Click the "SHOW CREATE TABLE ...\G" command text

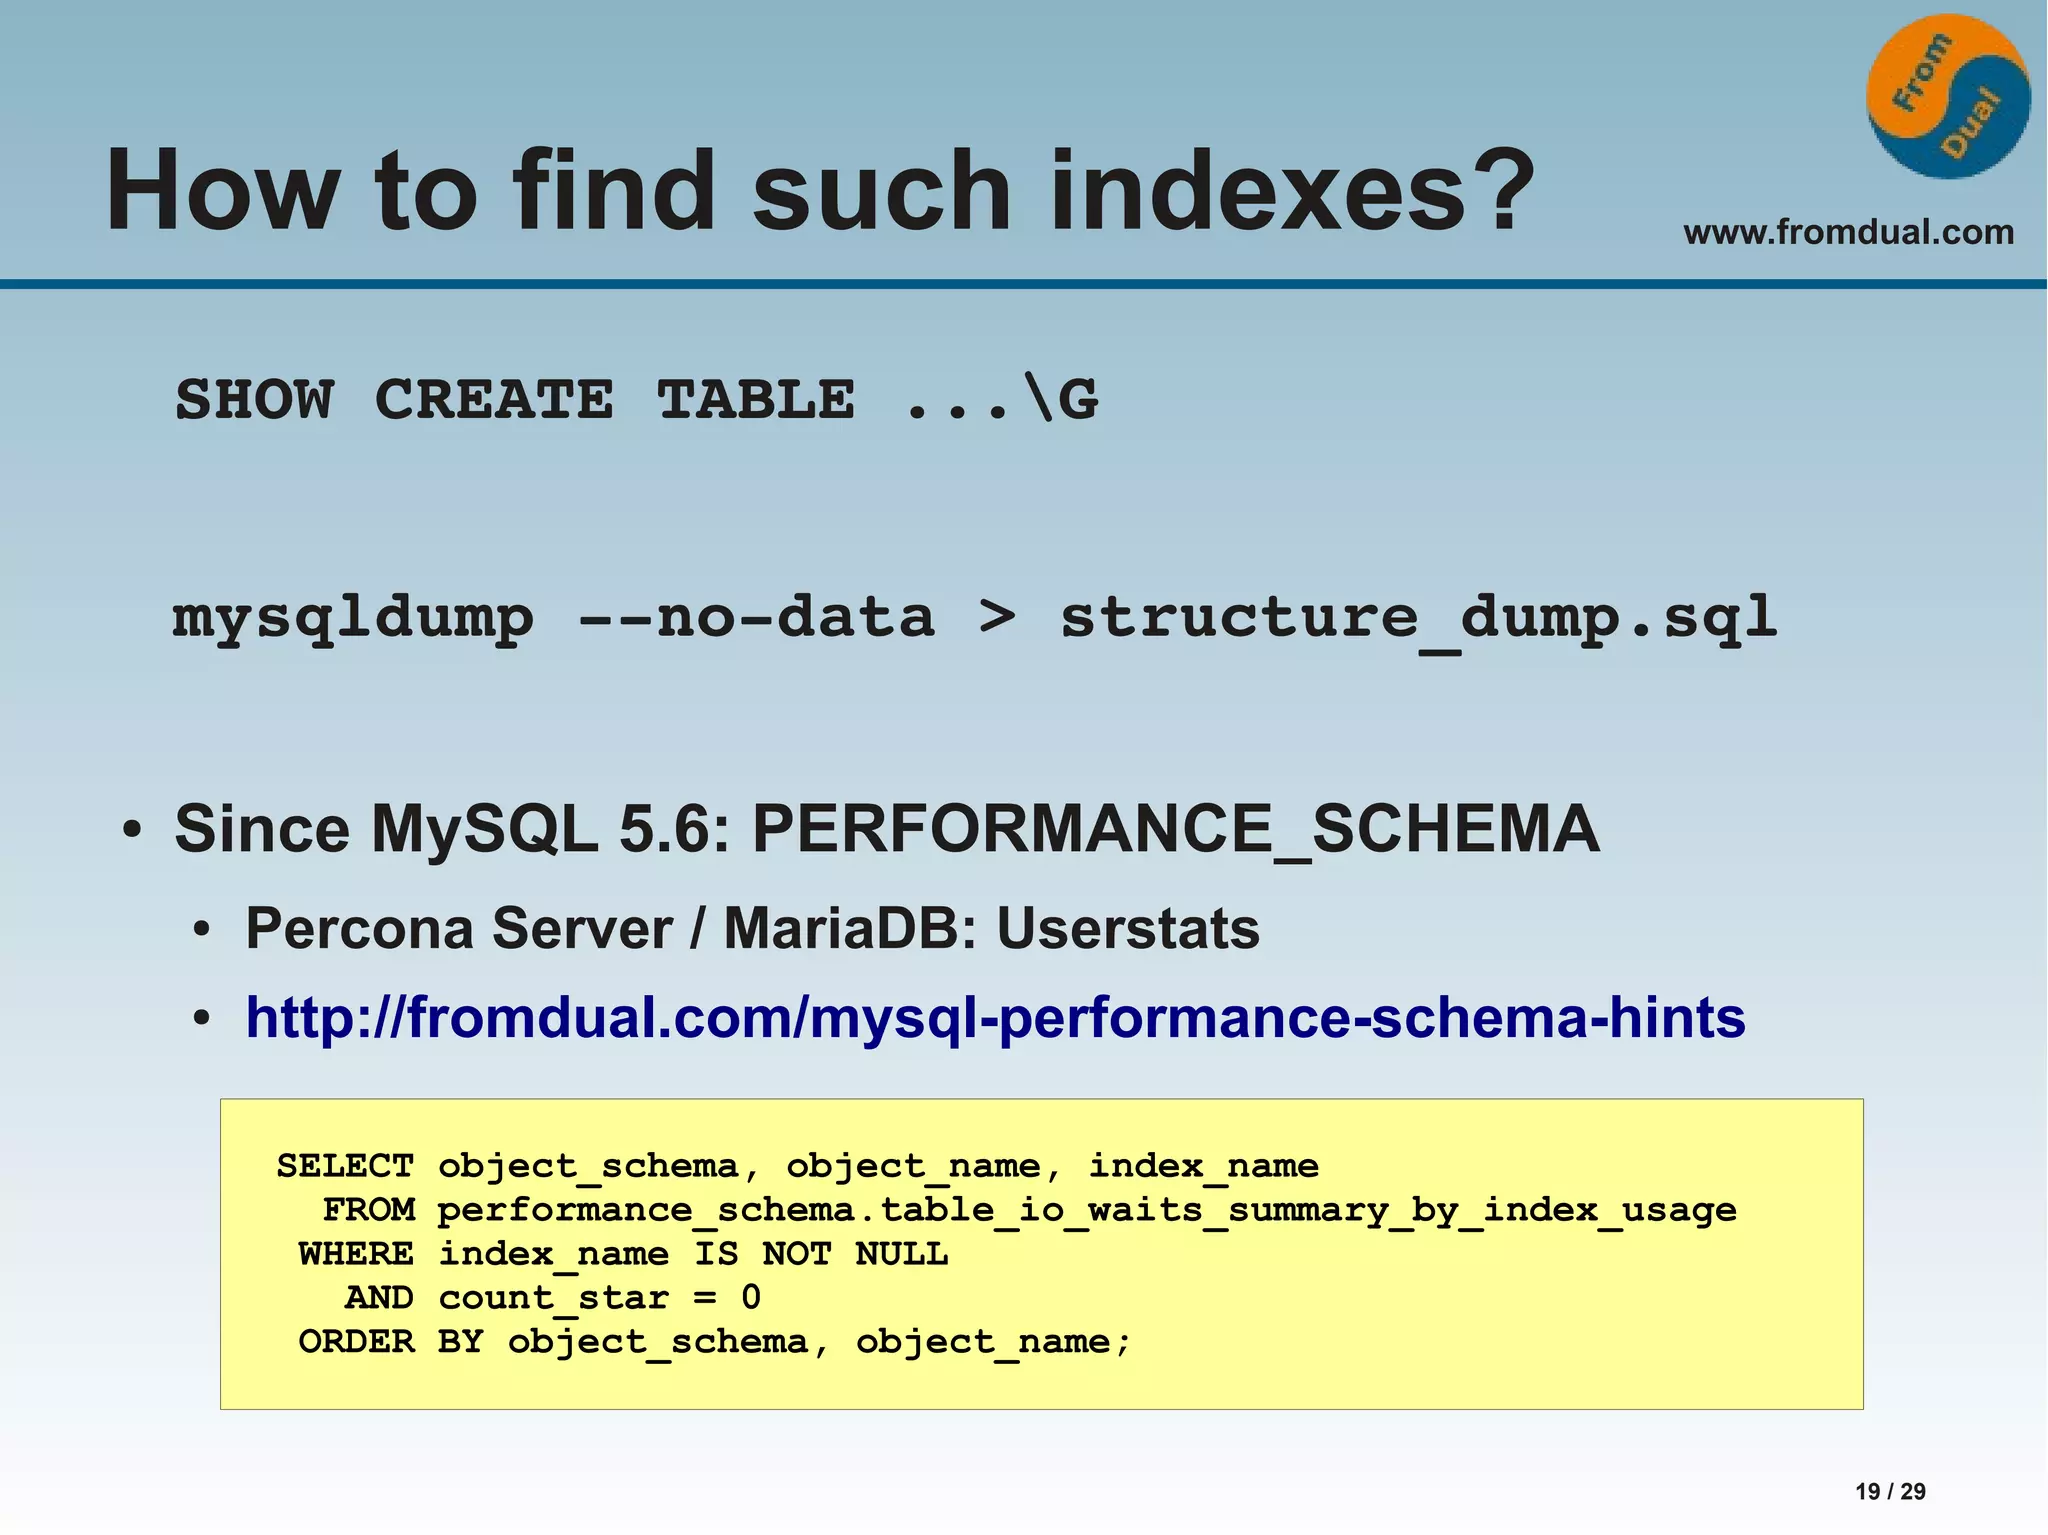[x=637, y=400]
